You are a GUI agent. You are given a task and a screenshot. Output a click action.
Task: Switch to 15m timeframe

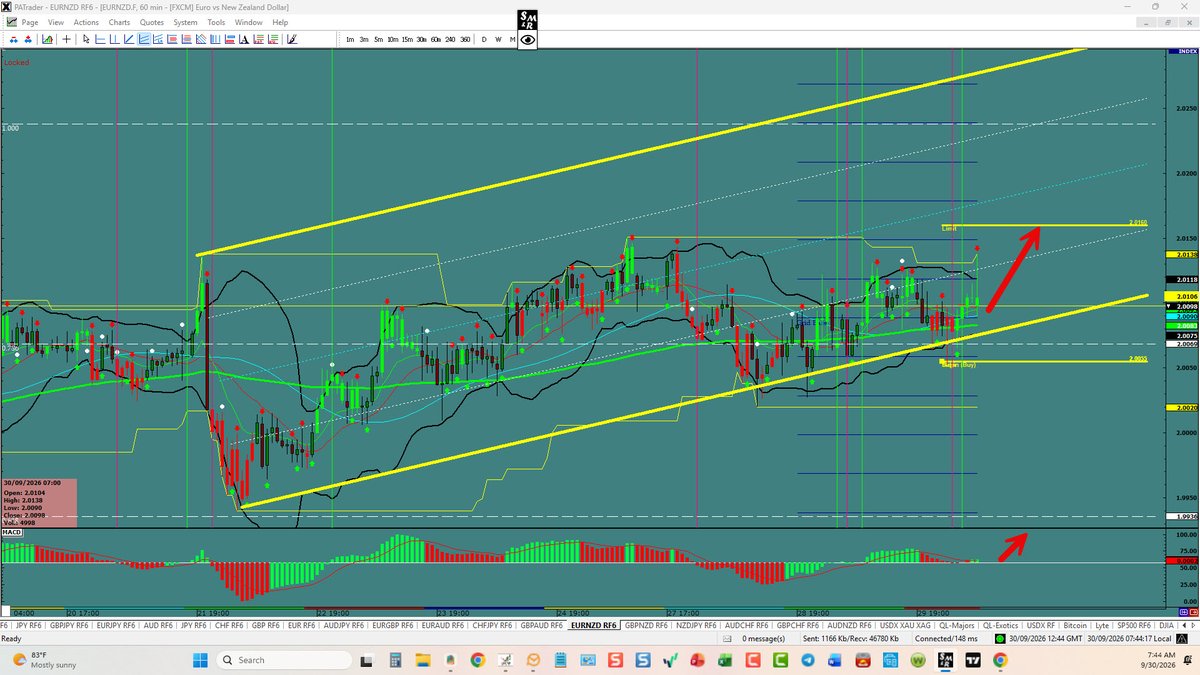407,40
